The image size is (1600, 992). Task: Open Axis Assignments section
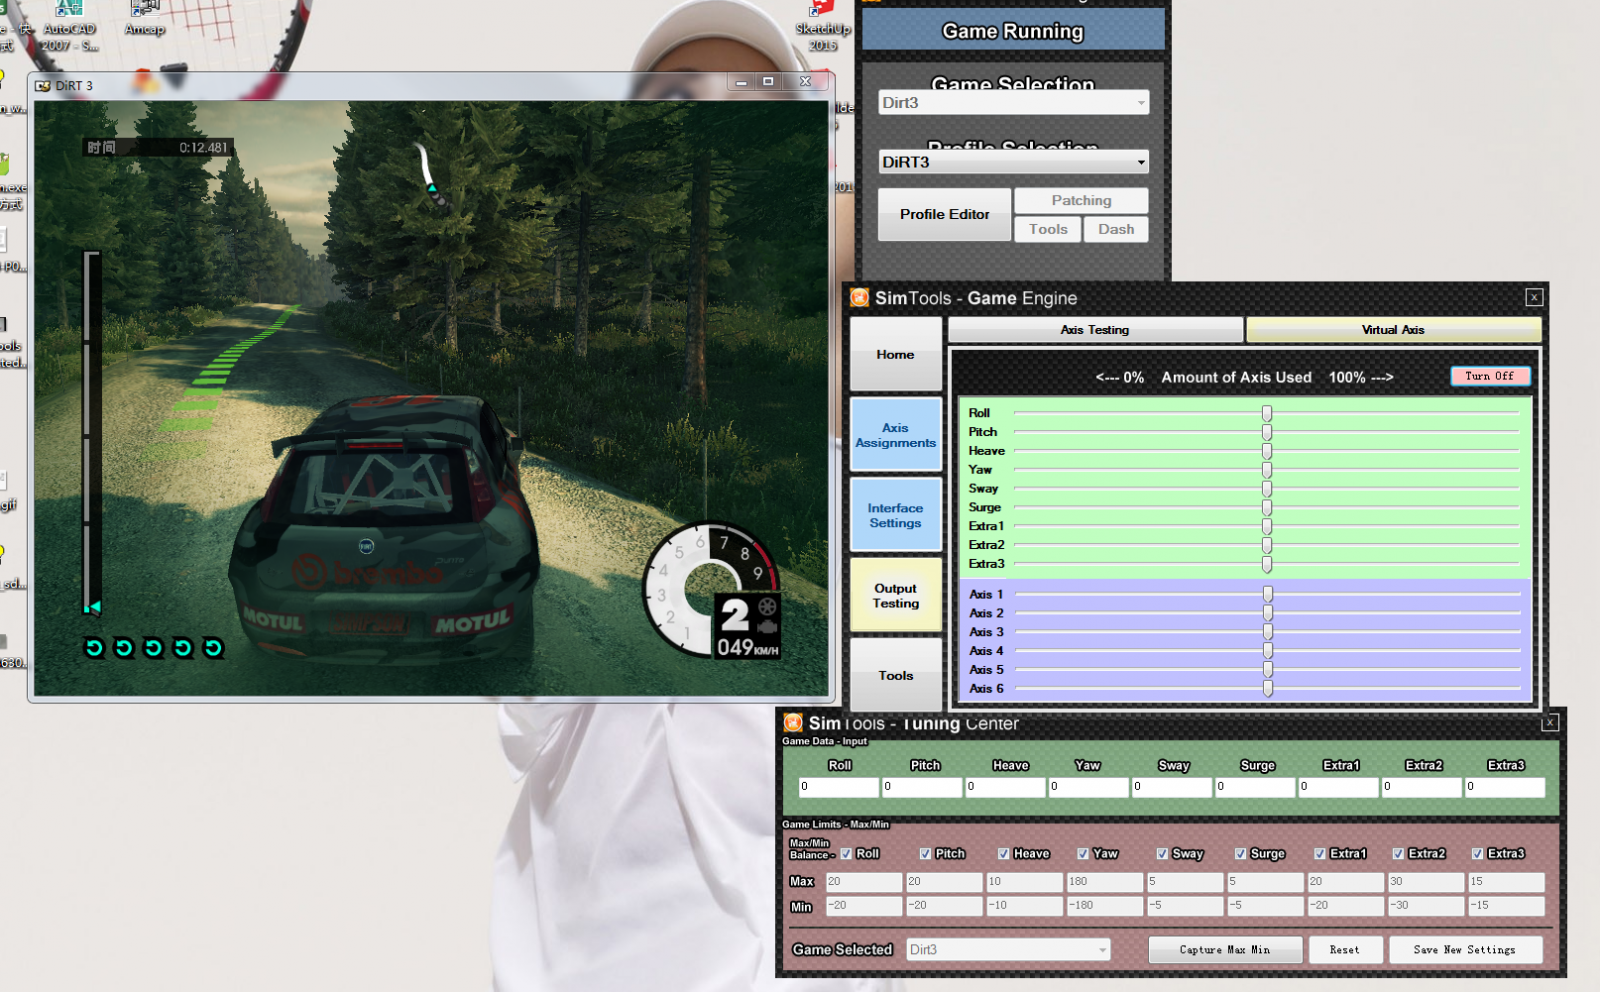(x=896, y=435)
